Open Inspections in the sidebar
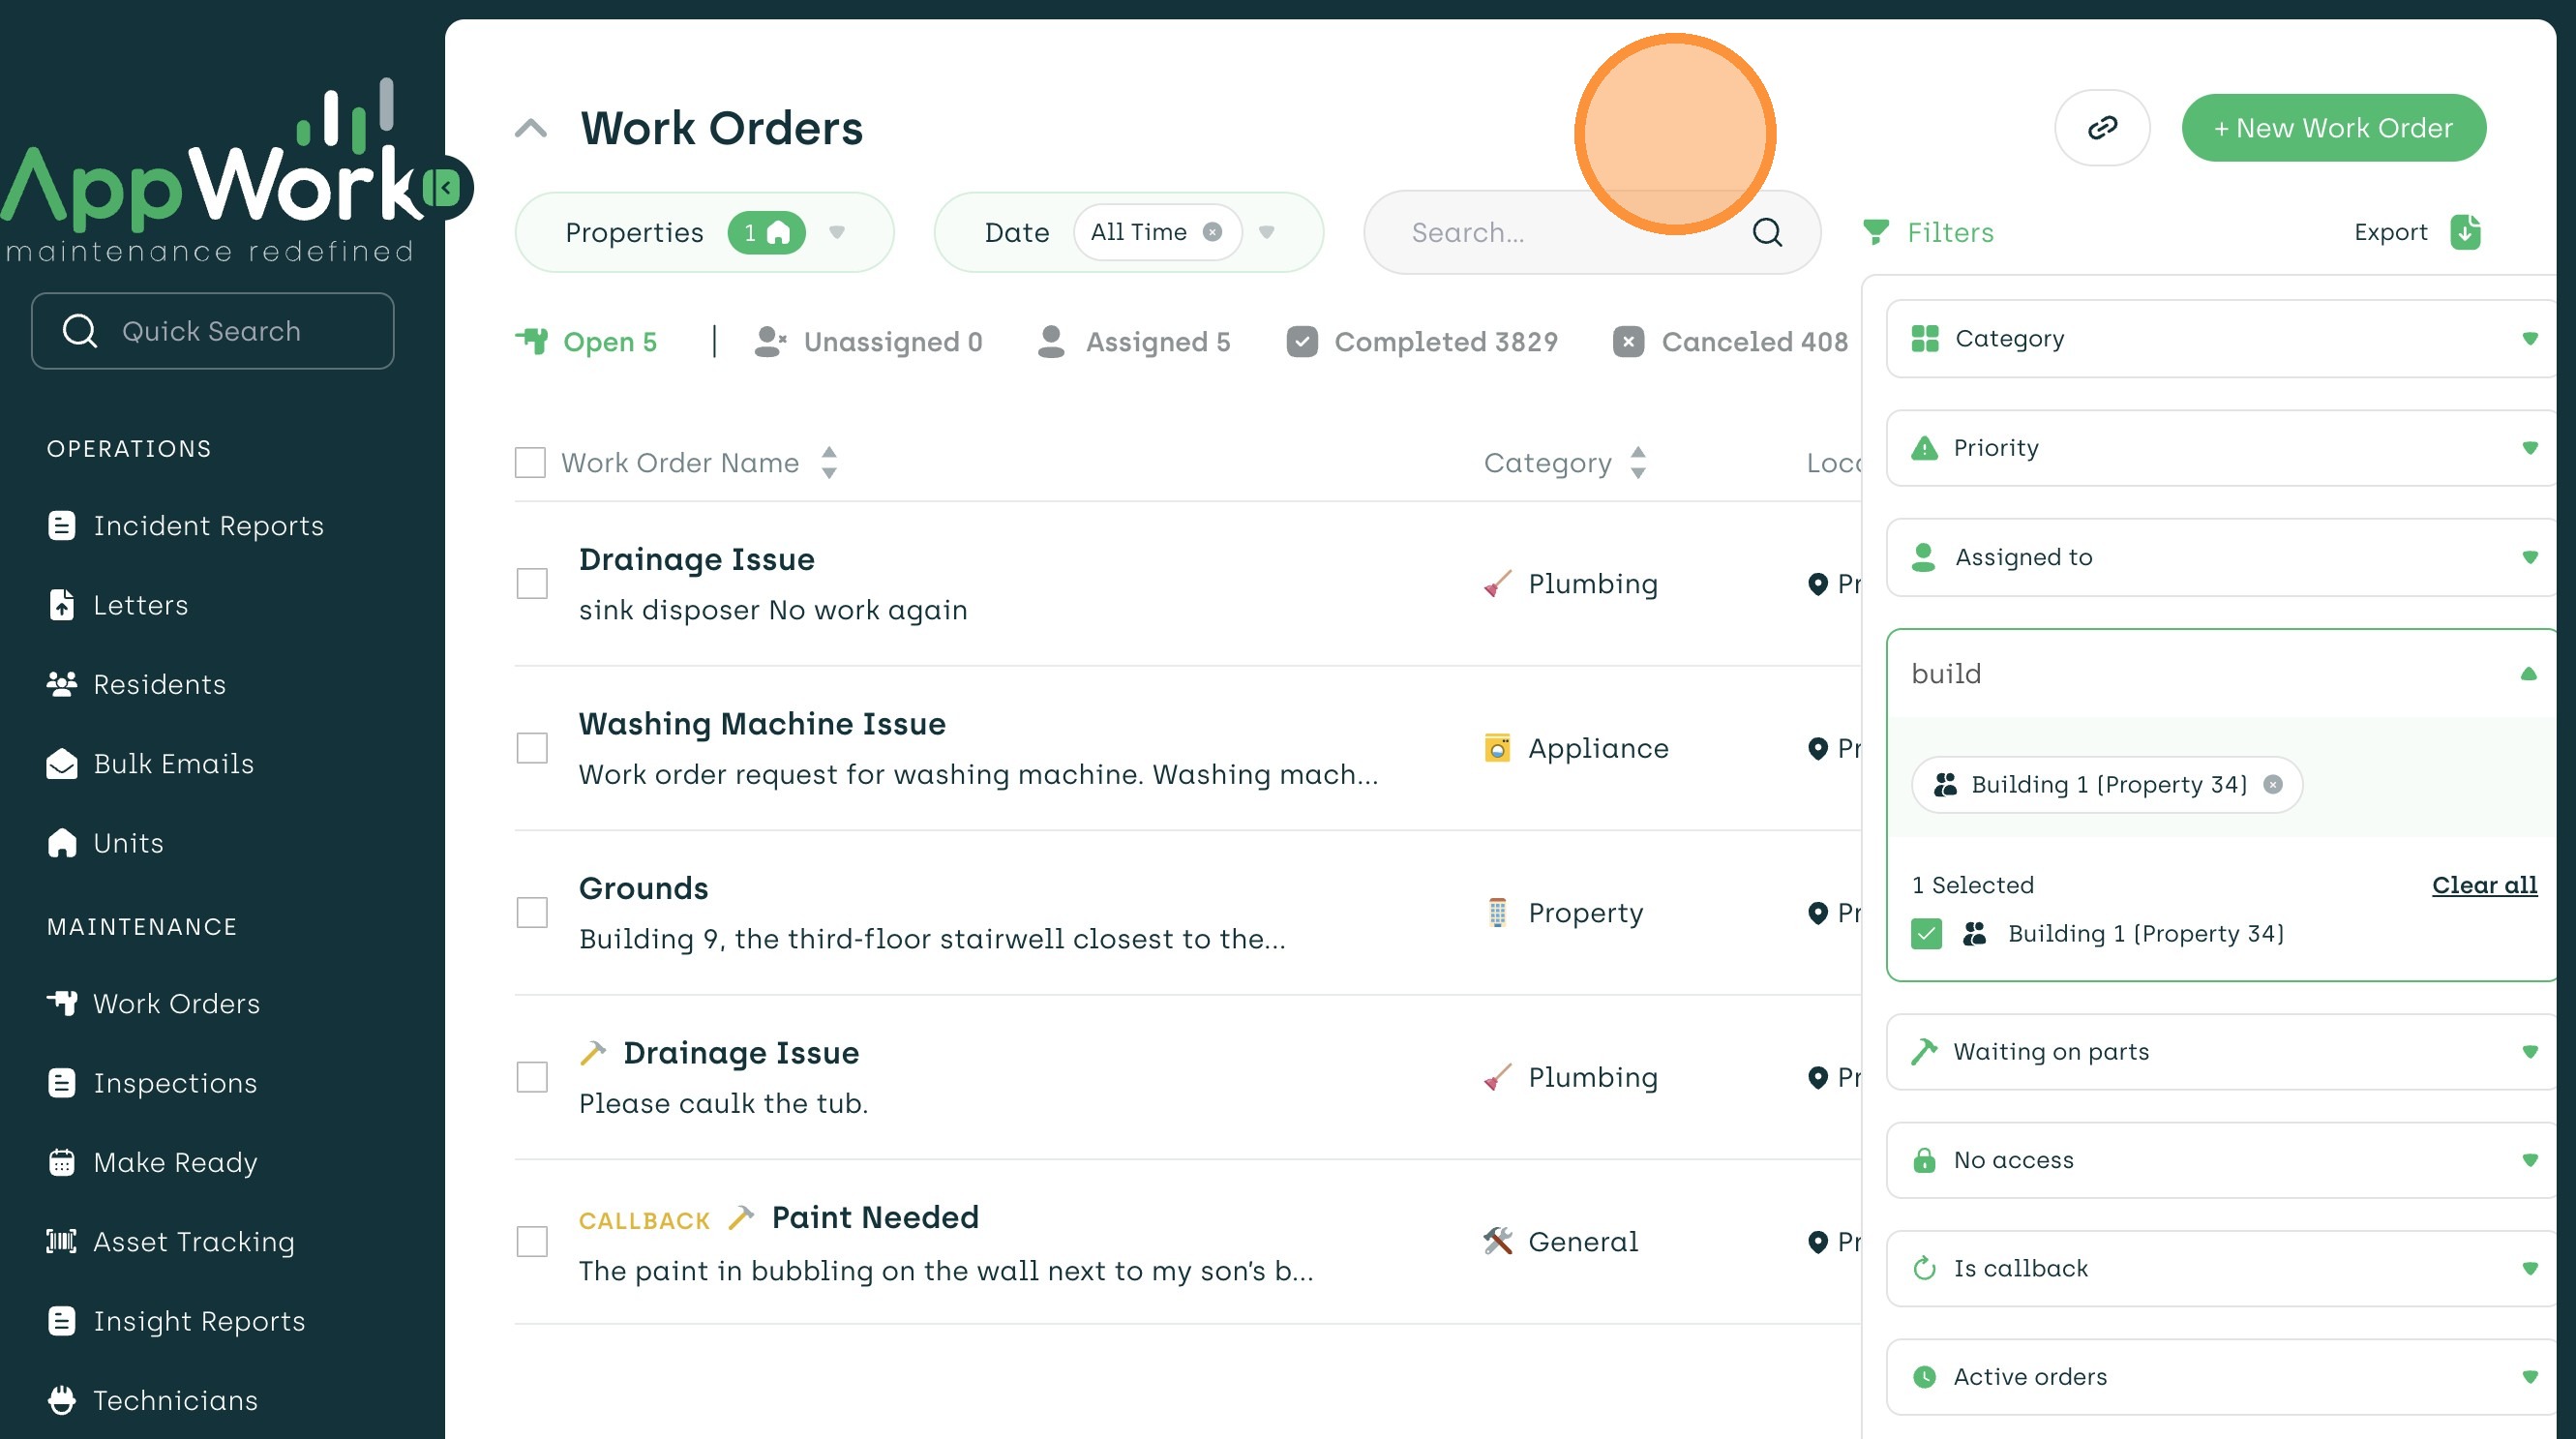 [x=175, y=1083]
